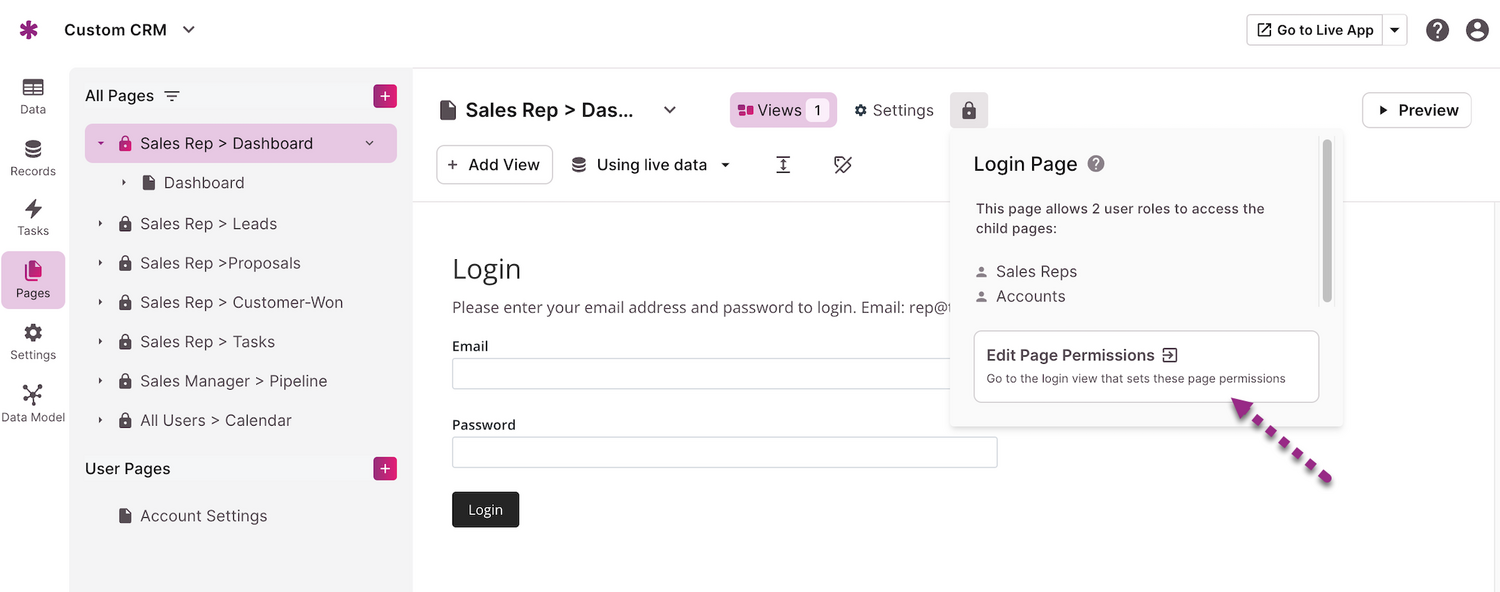Switch to the Views tab
Screen dimensions: 1500x592
click(x=782, y=110)
